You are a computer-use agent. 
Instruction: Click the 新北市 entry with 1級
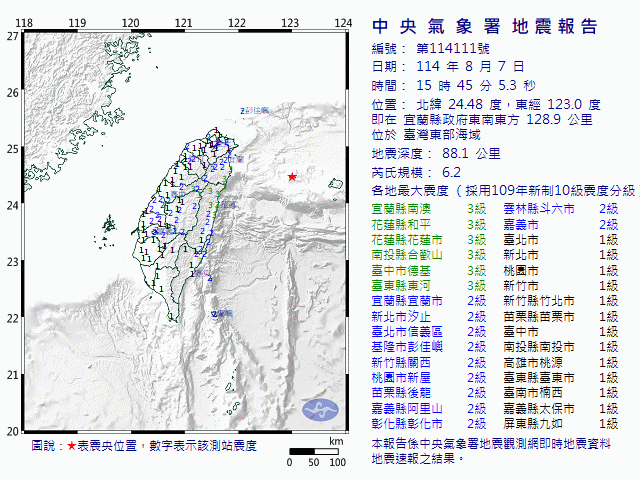coord(521,255)
